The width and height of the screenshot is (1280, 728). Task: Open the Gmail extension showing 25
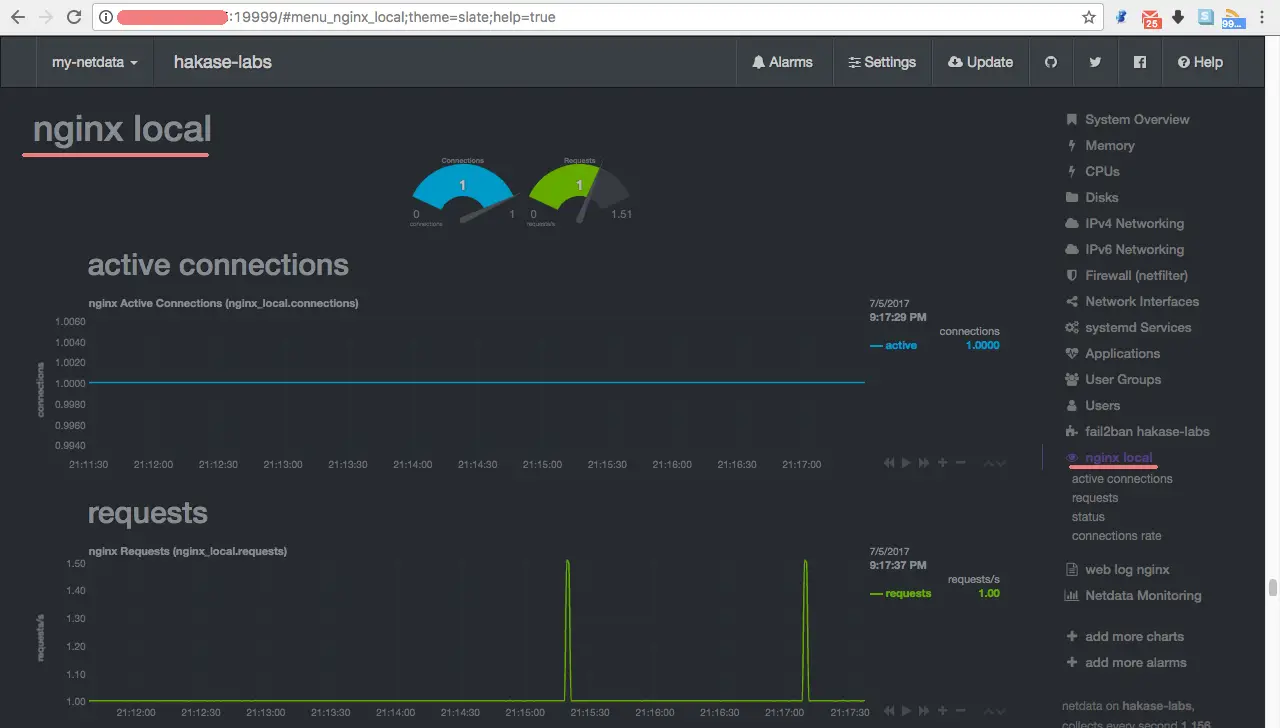[x=1150, y=18]
